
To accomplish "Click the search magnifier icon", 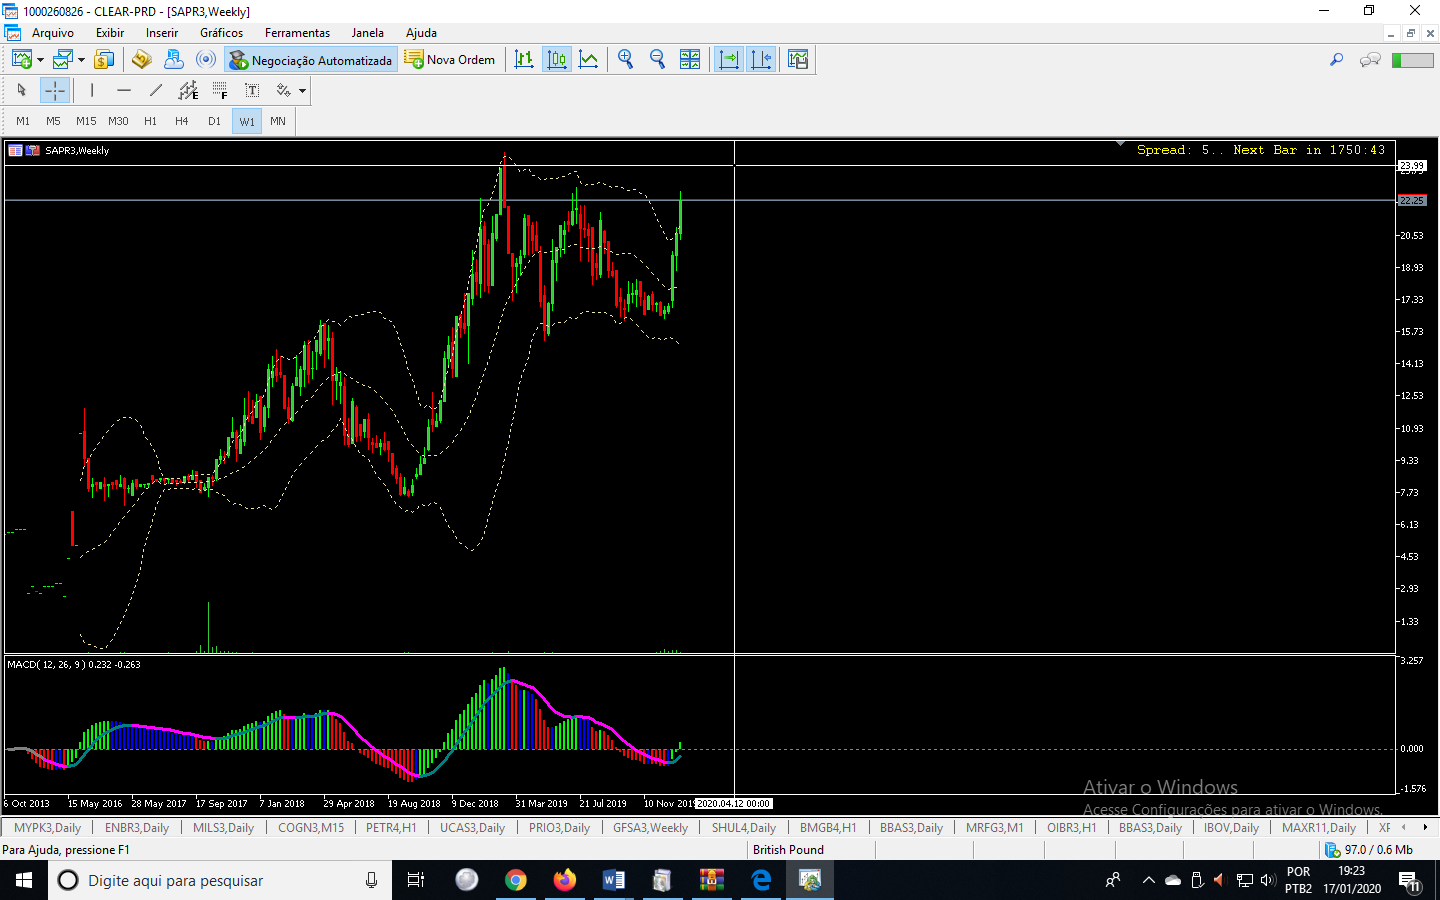I will pos(1336,60).
